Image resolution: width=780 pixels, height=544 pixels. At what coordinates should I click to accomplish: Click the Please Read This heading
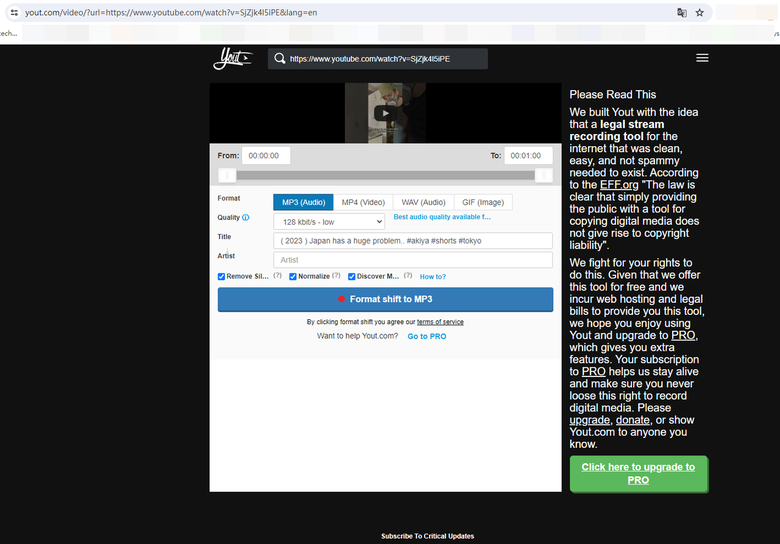[x=613, y=94]
